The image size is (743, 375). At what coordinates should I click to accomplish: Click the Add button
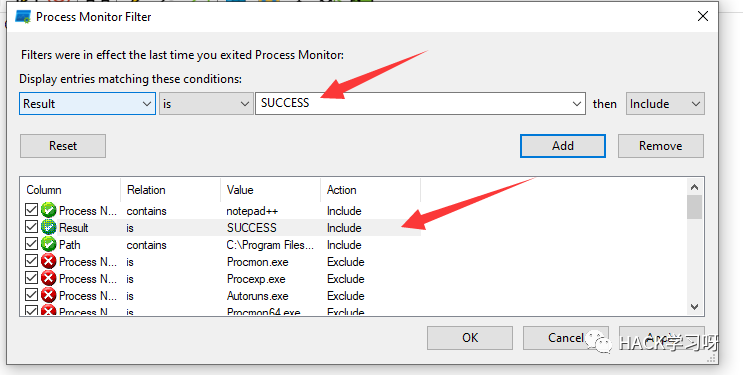pyautogui.click(x=562, y=146)
